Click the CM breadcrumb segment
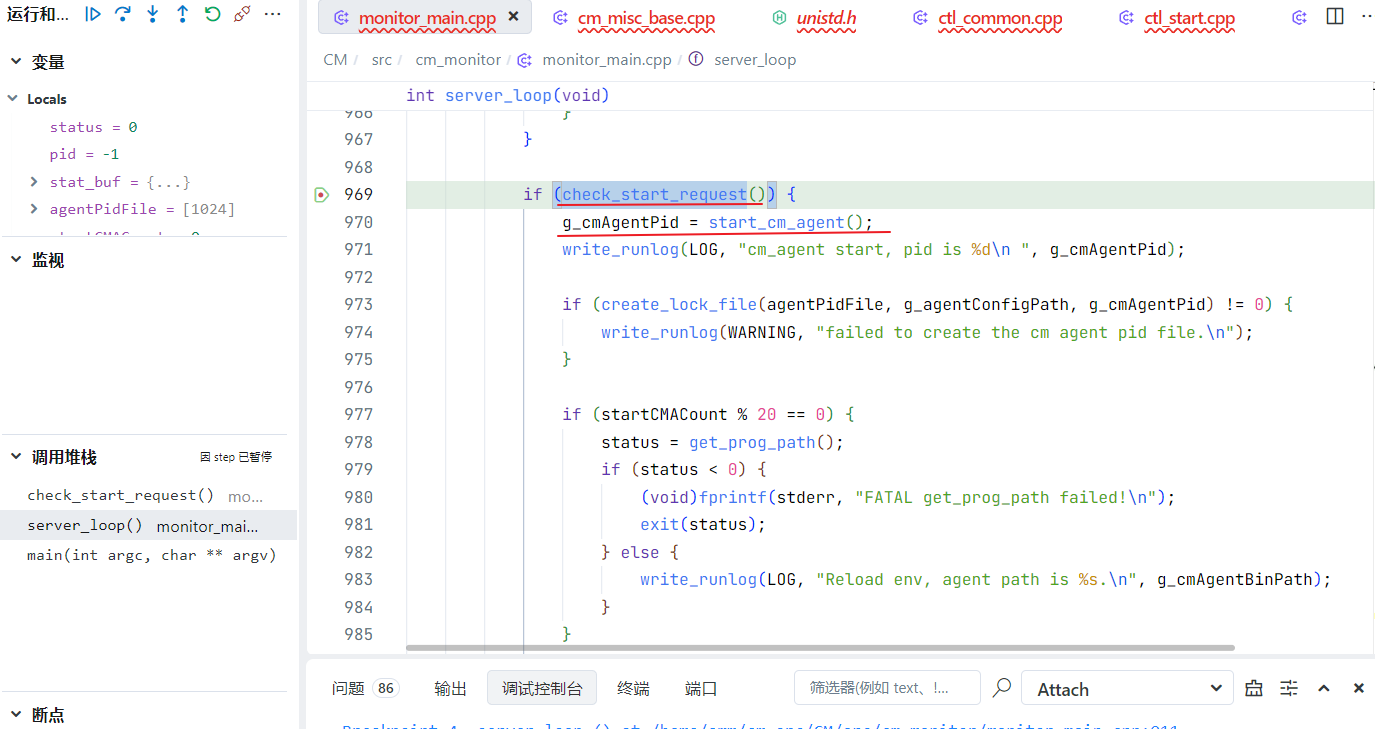Viewport: 1375px width, 729px height. click(335, 60)
